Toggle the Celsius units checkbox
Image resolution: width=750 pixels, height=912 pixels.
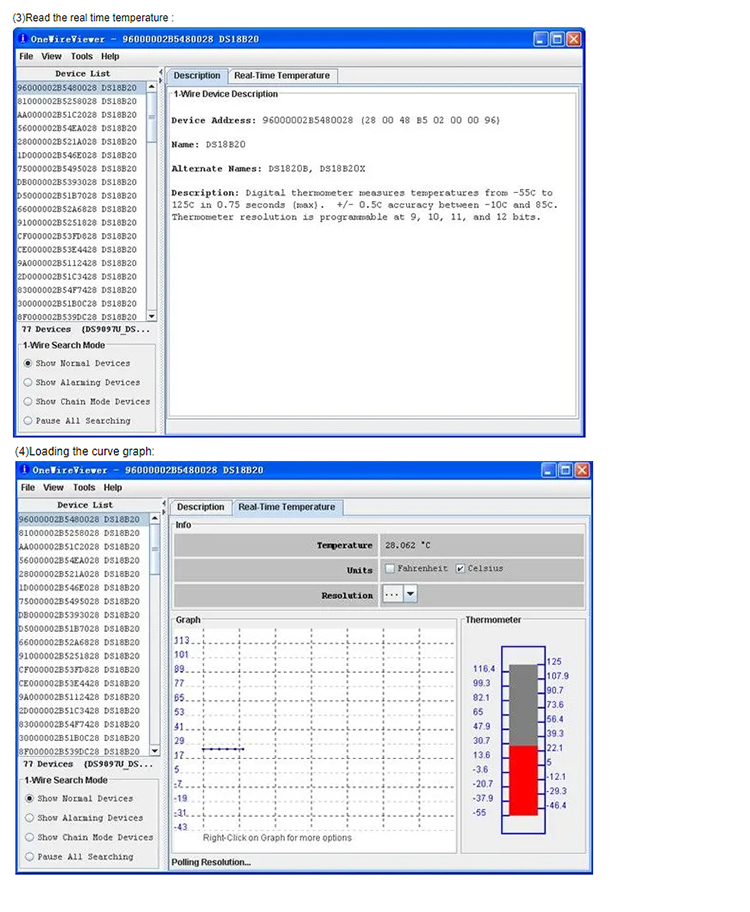[x=460, y=568]
